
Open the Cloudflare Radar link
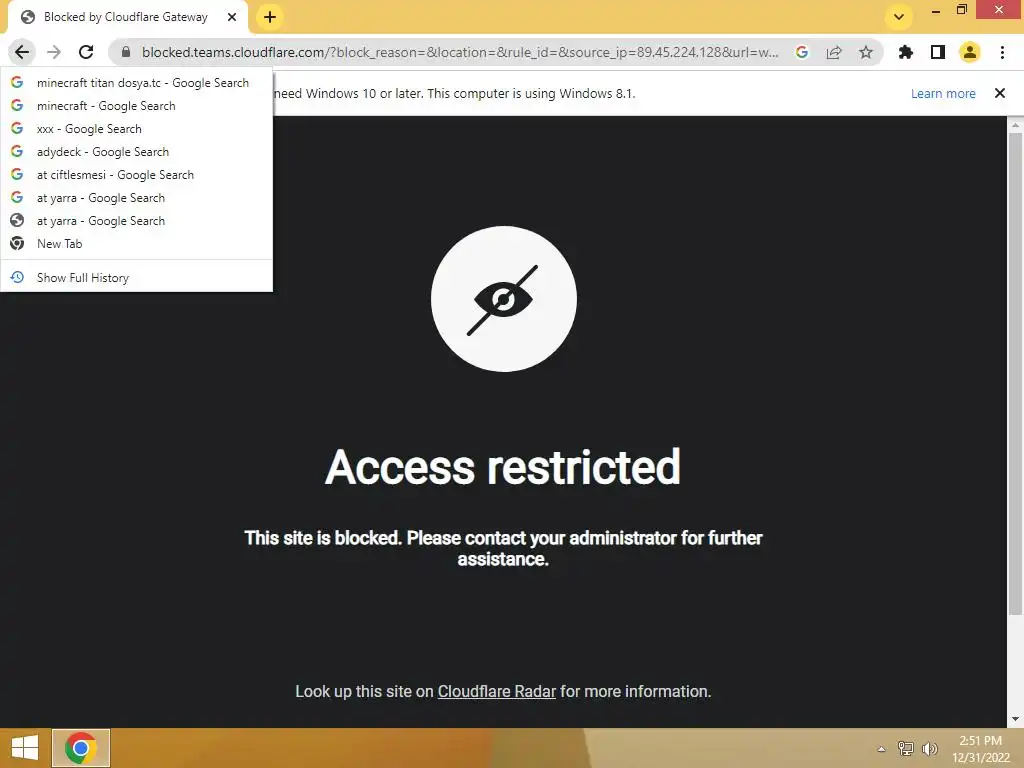tap(496, 692)
